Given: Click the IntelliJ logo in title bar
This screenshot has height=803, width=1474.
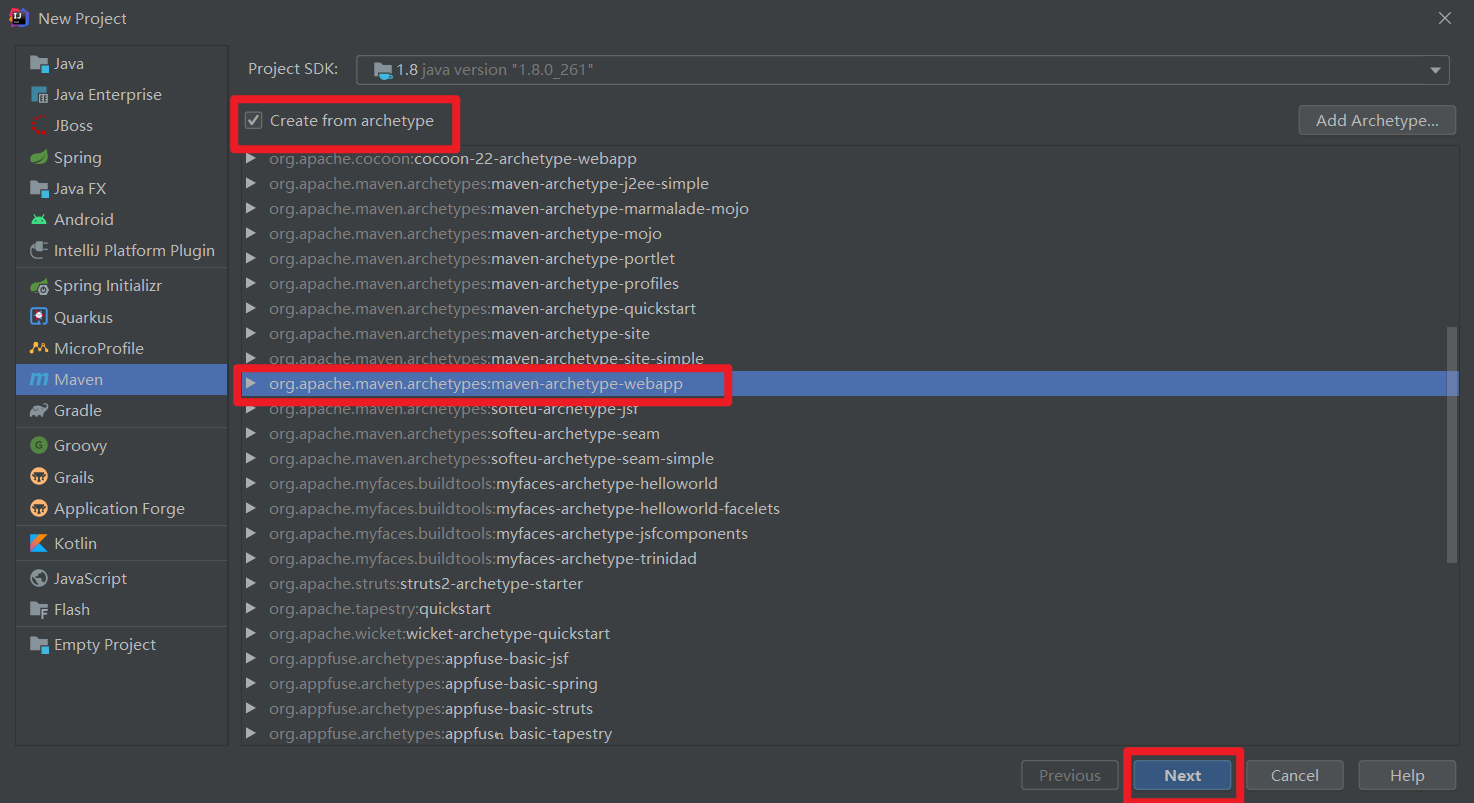Looking at the screenshot, I should 19,18.
